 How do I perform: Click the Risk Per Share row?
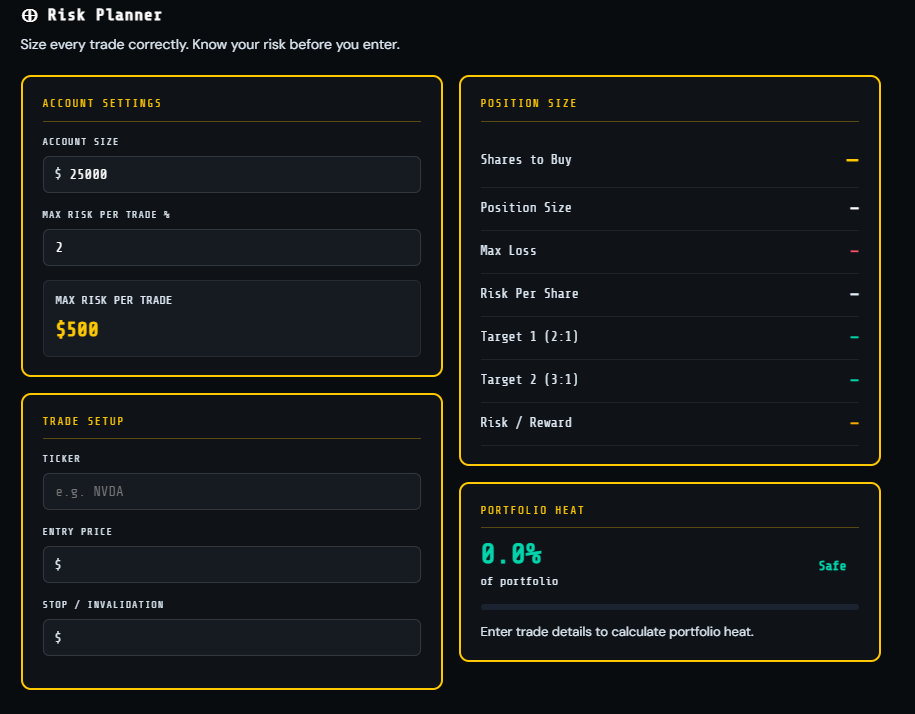(669, 295)
